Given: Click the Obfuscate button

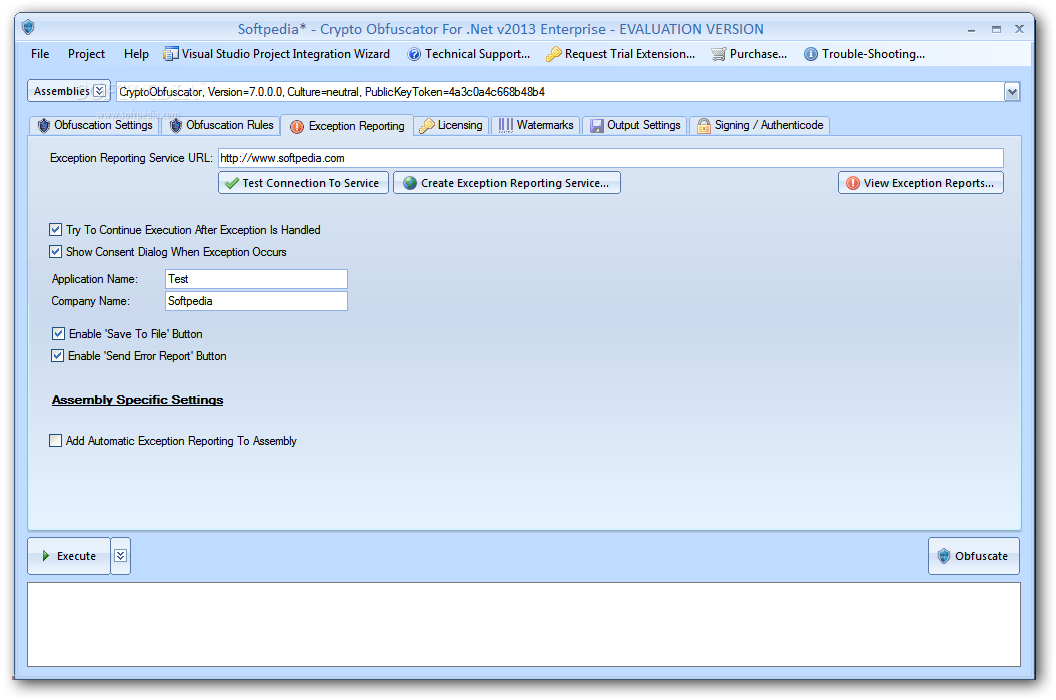Looking at the screenshot, I should [x=974, y=556].
